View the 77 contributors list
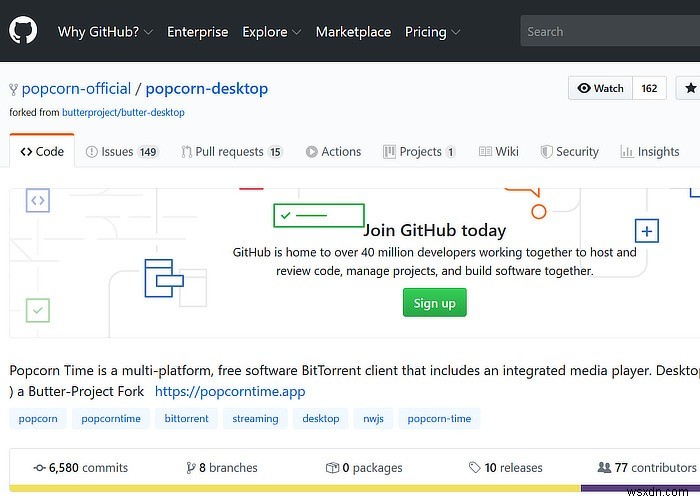 647,468
